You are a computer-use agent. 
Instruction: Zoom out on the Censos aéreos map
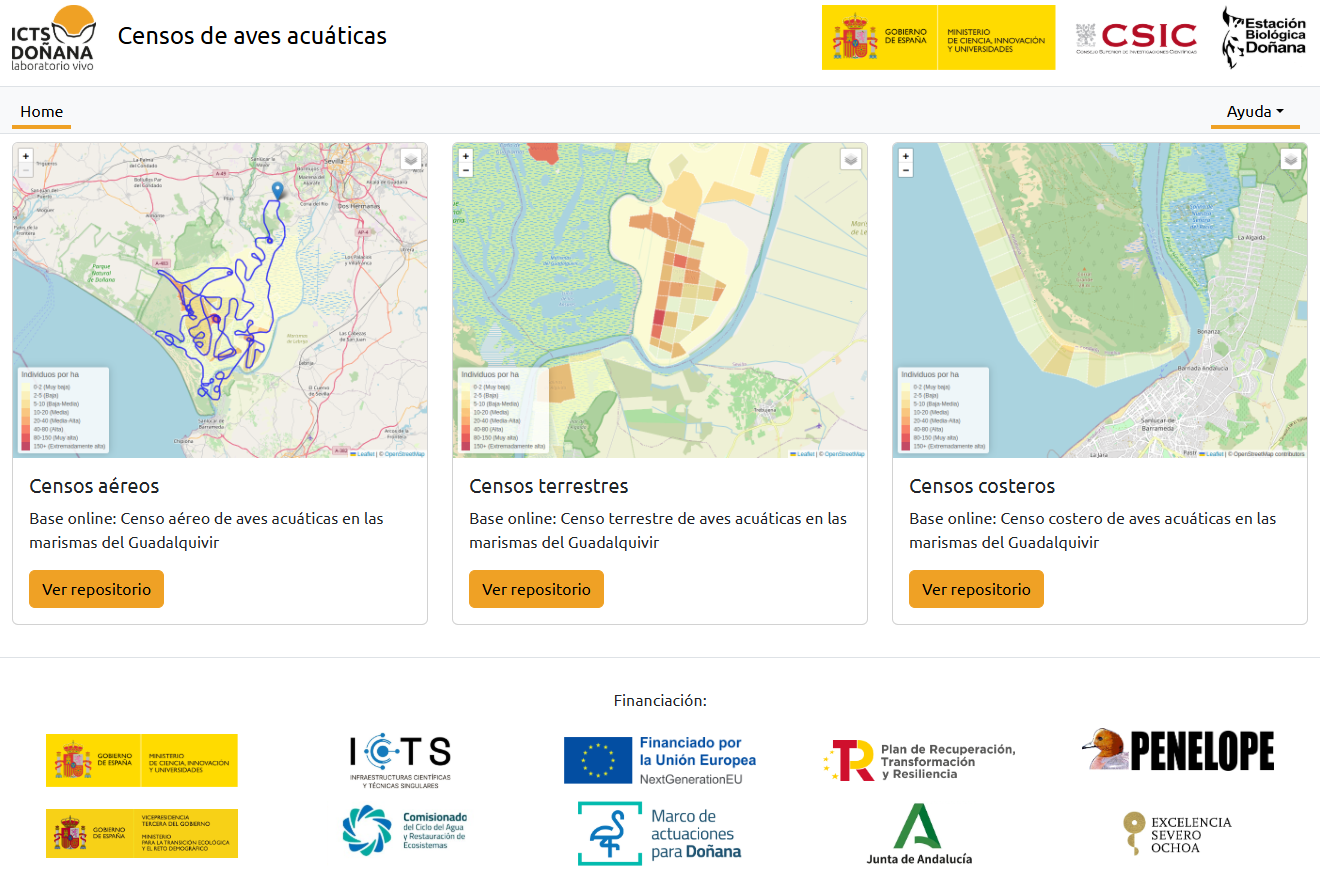[x=26, y=170]
